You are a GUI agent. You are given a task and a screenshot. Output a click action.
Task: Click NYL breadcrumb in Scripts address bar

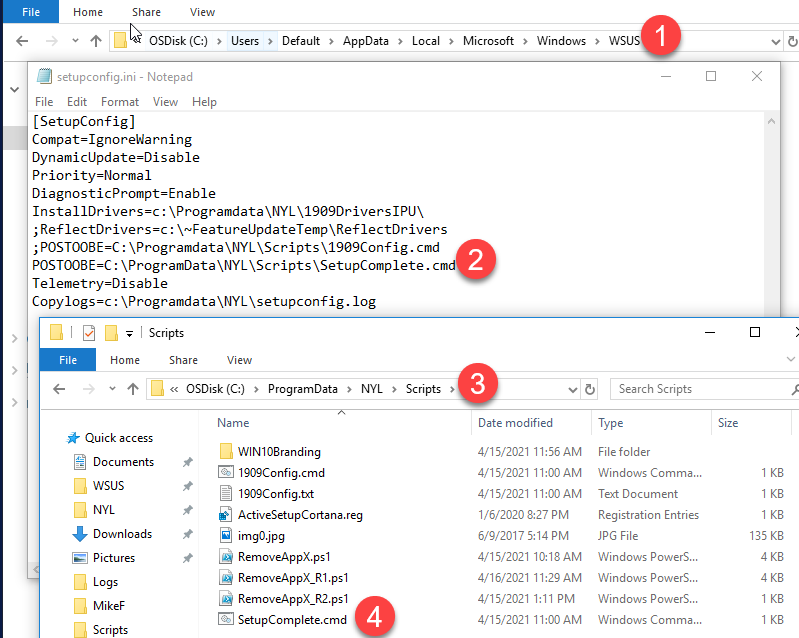coord(371,389)
